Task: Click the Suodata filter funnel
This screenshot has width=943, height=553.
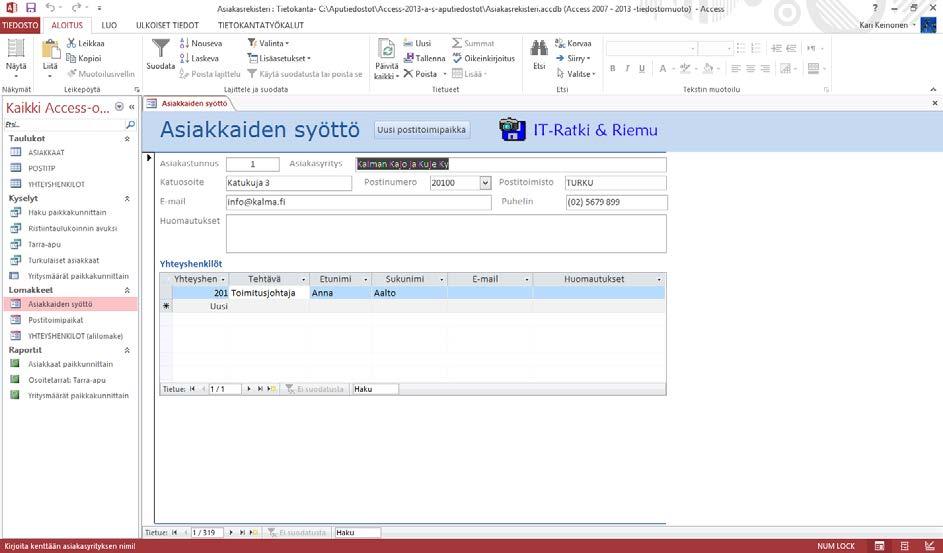Action: (161, 55)
